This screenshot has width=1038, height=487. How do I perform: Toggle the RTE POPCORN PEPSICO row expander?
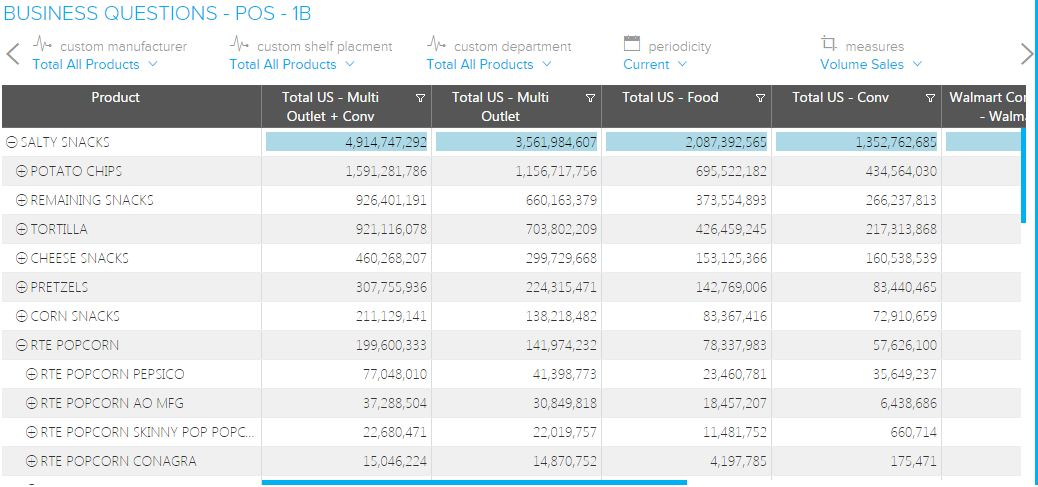point(32,374)
